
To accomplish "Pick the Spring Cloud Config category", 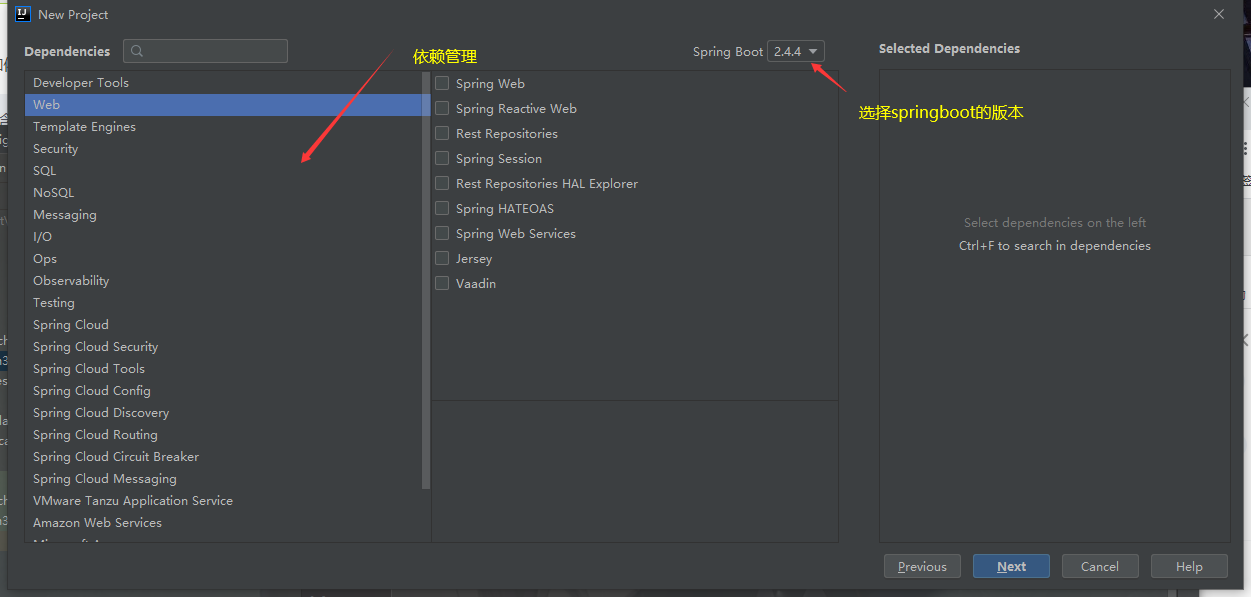I will (224, 391).
